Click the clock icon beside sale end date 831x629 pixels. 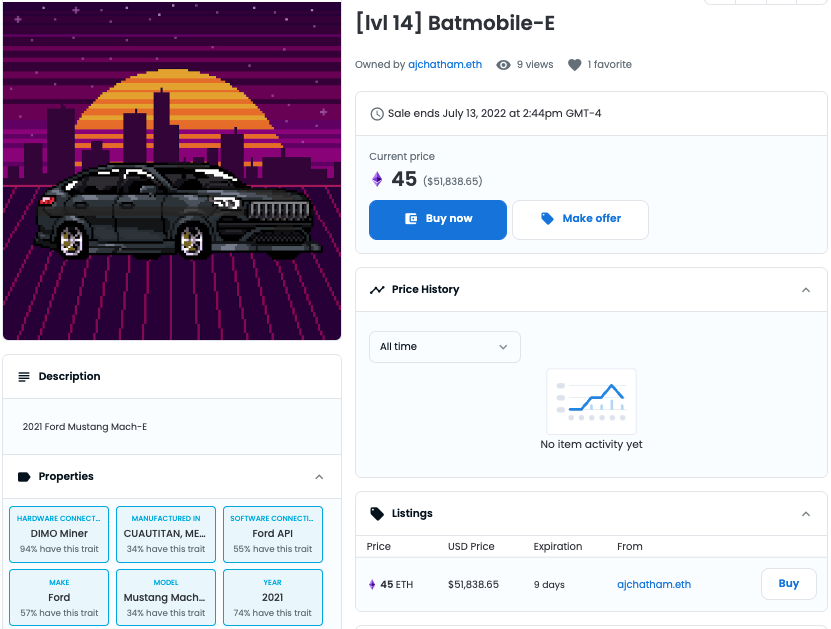pos(377,114)
